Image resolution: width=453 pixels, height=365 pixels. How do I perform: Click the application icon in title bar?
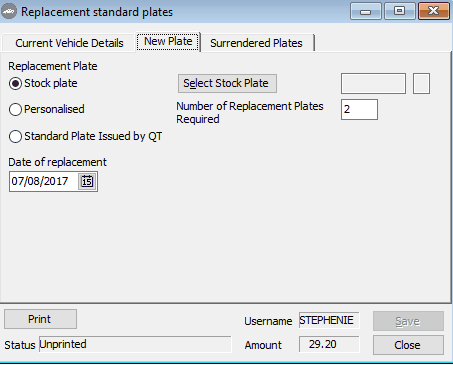[9, 12]
